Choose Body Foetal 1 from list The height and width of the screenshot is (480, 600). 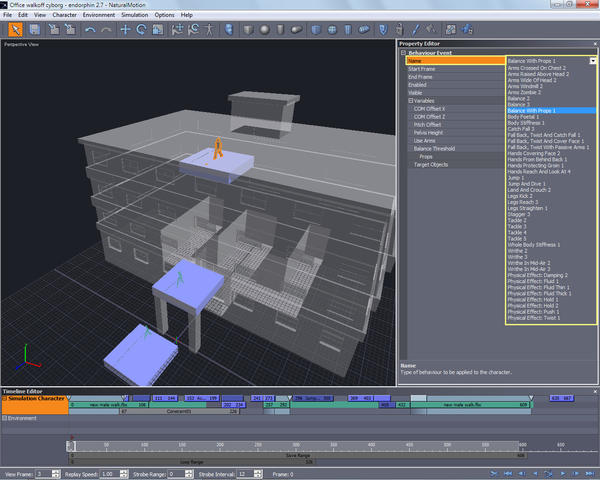523,117
